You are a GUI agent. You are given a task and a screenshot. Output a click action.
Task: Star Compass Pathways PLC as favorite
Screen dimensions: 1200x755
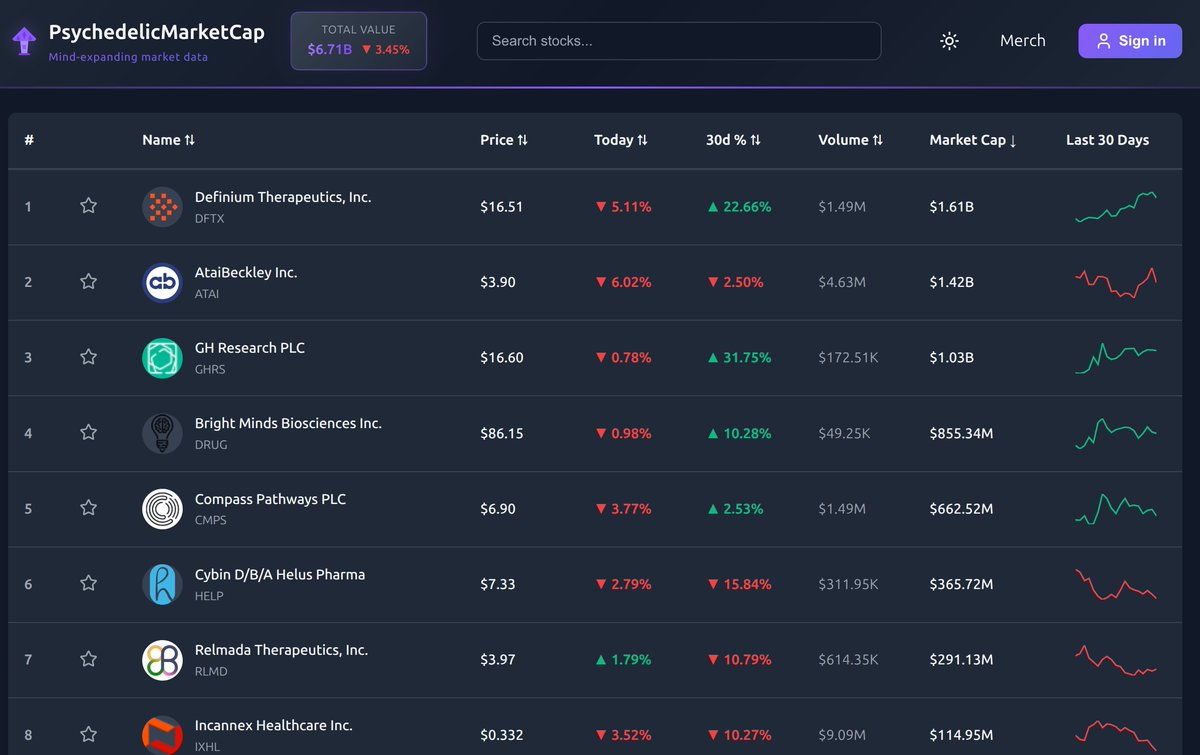point(88,508)
